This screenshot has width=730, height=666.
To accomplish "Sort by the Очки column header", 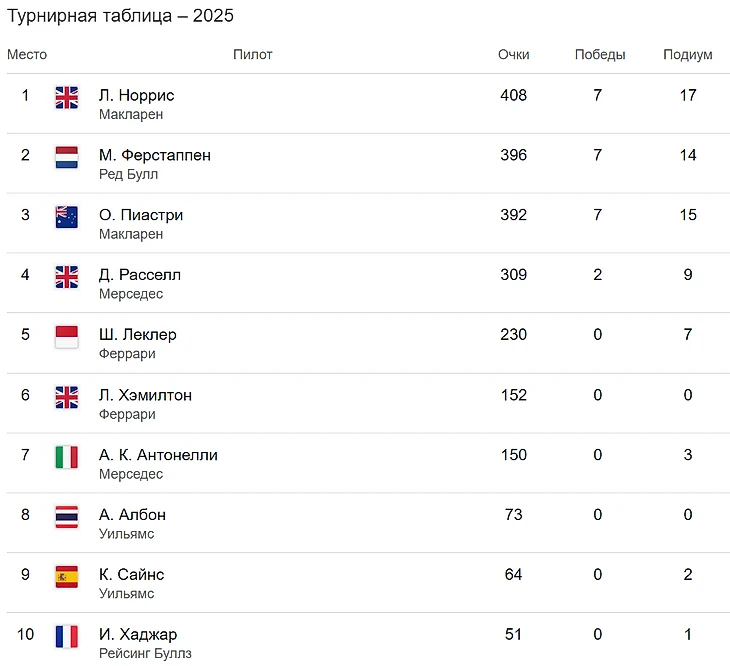I will click(513, 55).
